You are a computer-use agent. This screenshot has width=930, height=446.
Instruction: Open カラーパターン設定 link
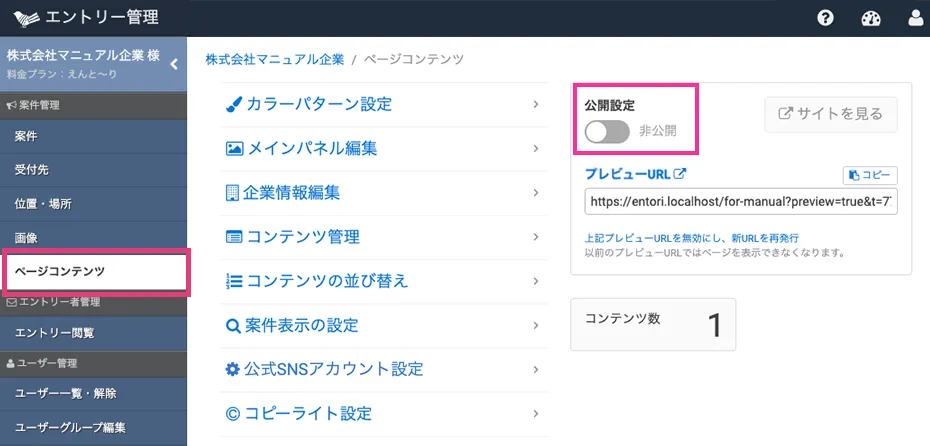319,104
